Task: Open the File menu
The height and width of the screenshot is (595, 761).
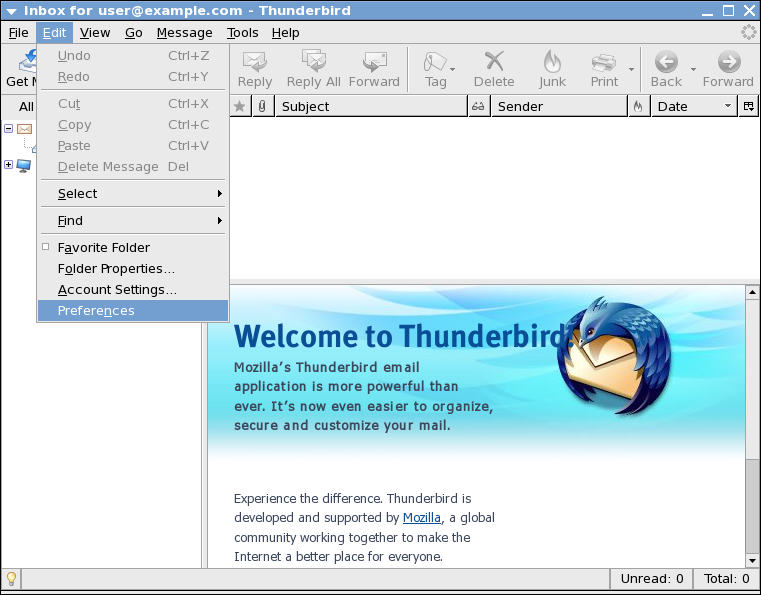Action: pyautogui.click(x=18, y=33)
